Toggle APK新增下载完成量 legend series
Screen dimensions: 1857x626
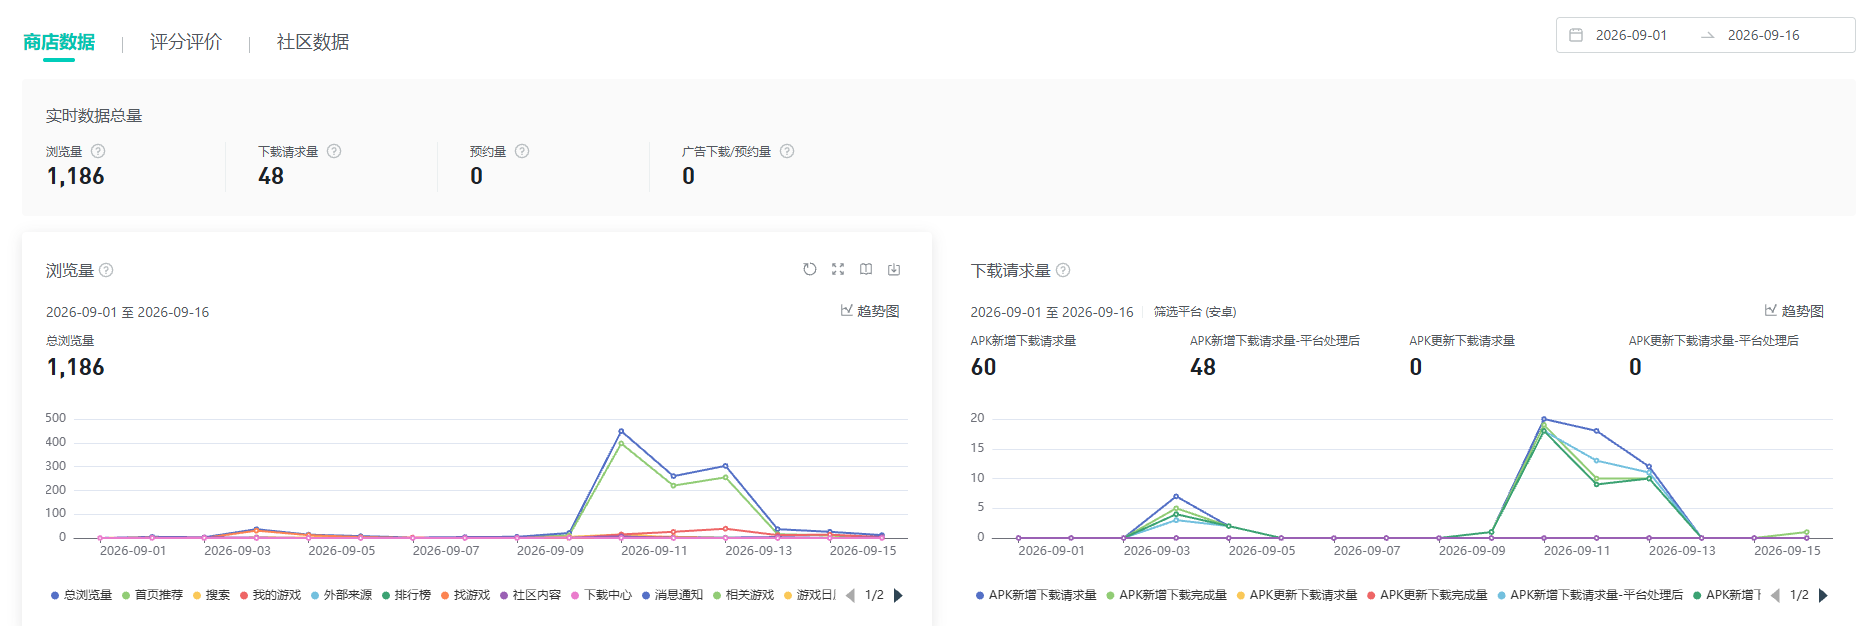[x=1166, y=595]
